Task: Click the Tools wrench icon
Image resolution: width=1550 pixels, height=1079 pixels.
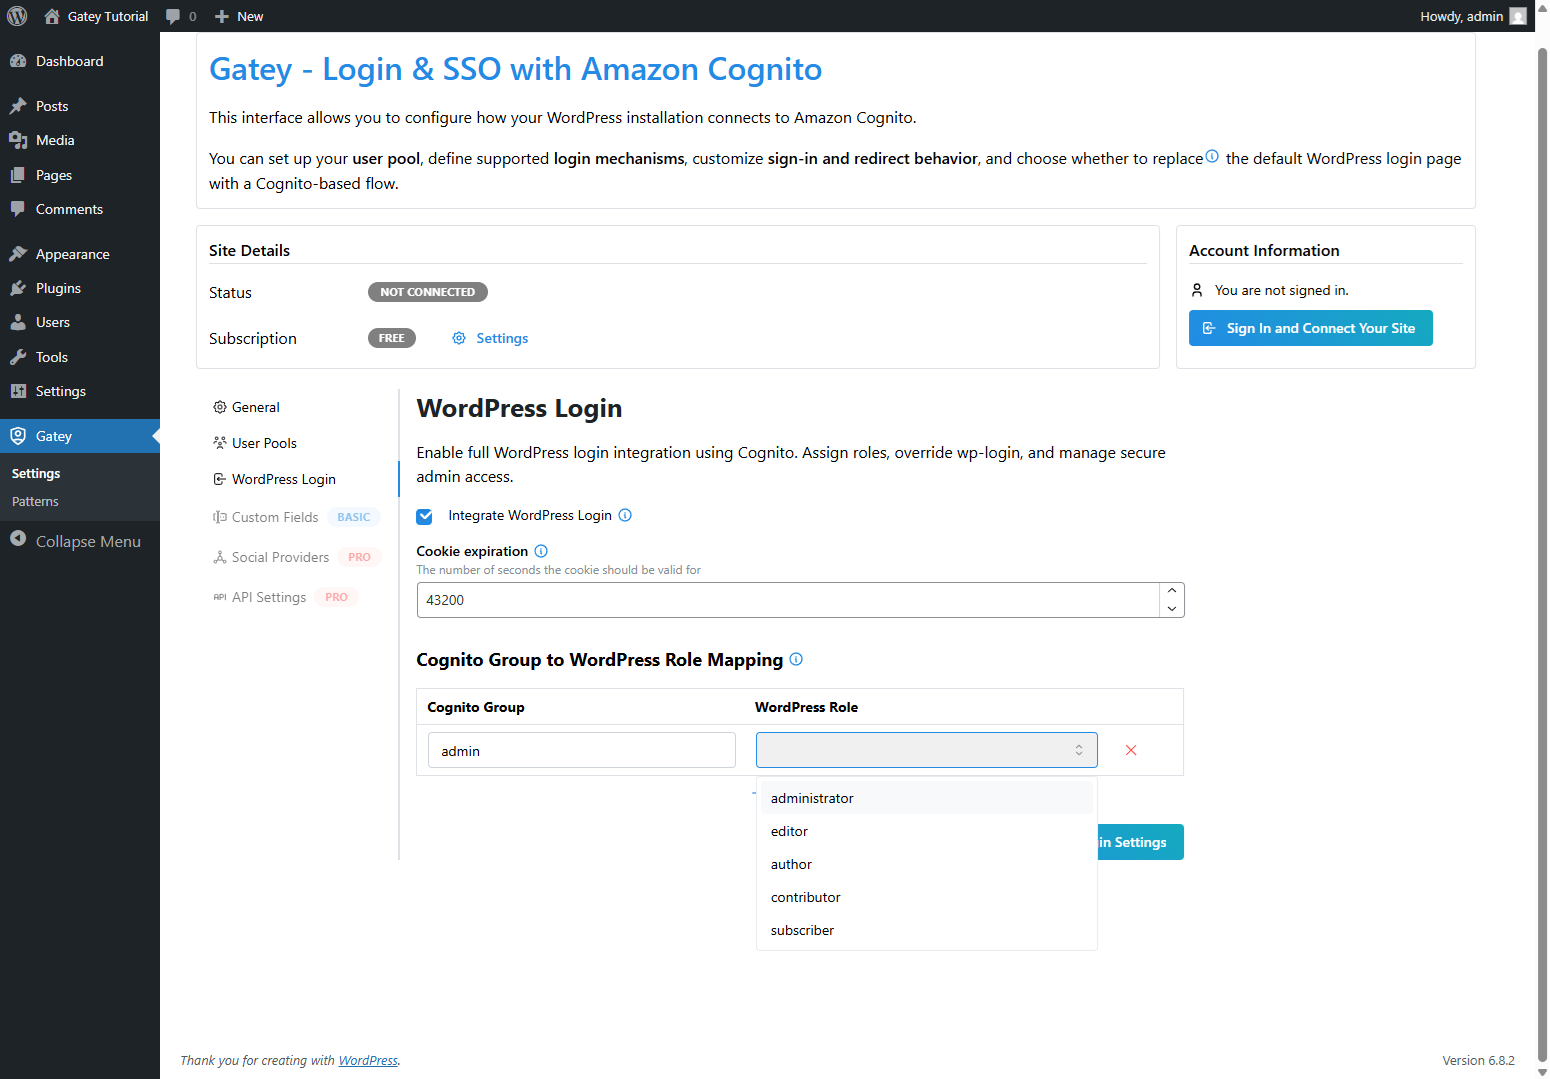Action: 18,357
